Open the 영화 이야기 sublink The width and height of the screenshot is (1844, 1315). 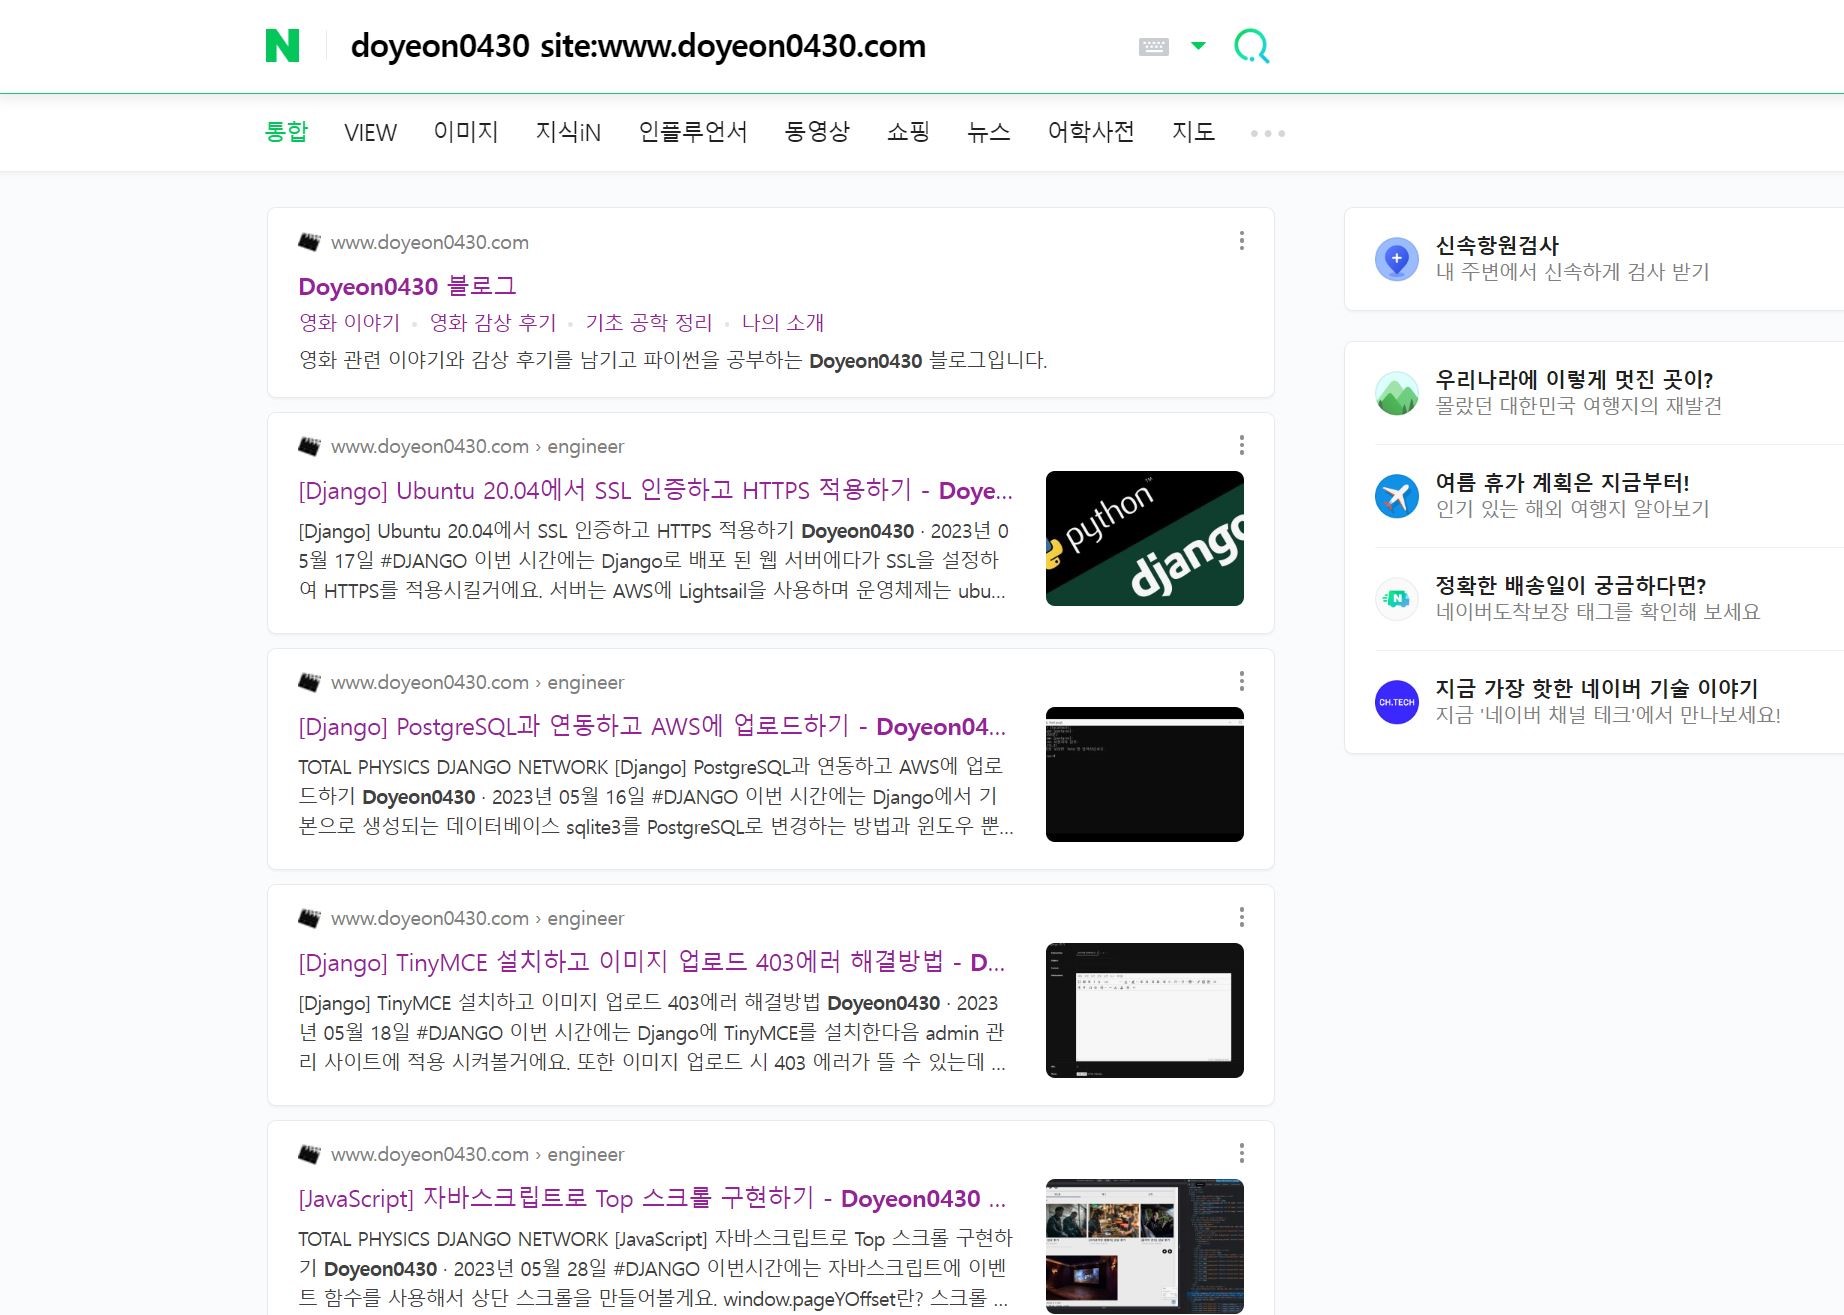(x=349, y=322)
